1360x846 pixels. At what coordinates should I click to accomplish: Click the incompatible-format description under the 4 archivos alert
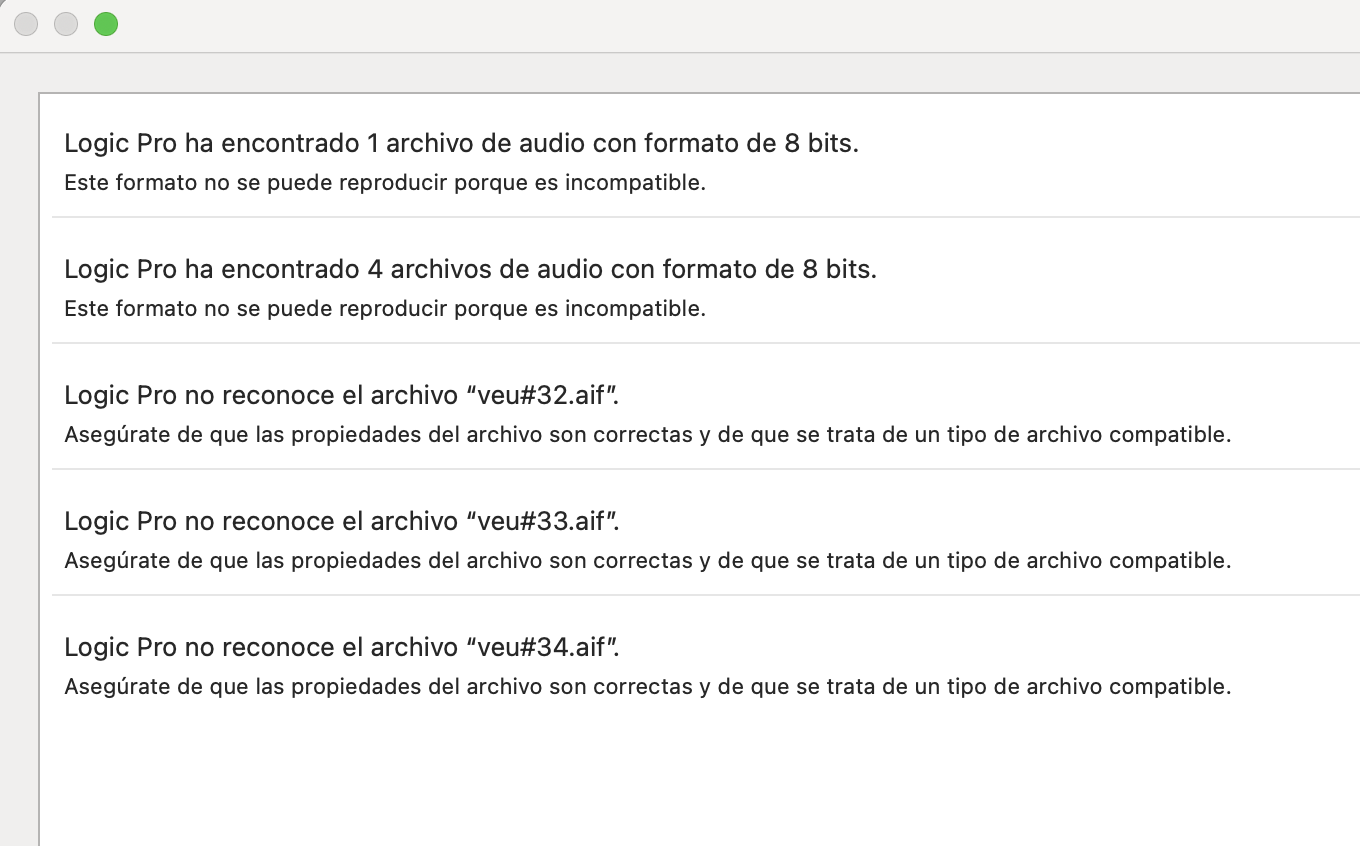point(385,309)
